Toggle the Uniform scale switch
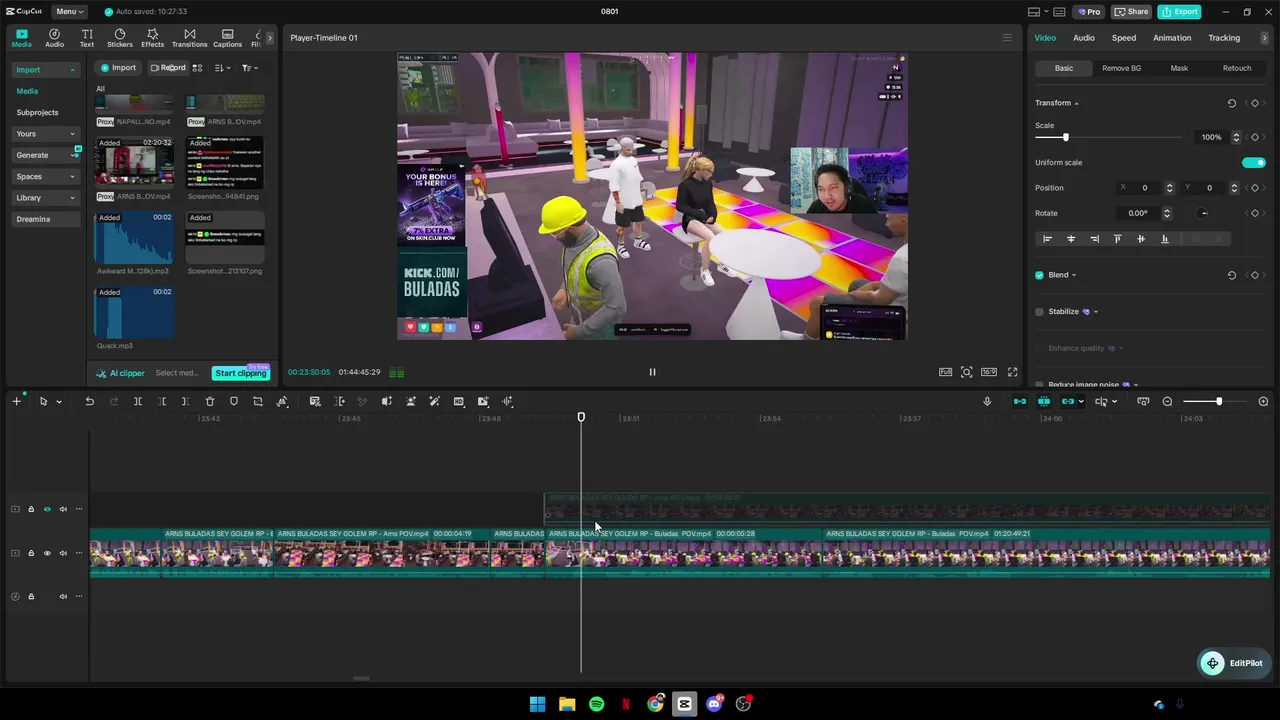1280x720 pixels. (x=1254, y=162)
